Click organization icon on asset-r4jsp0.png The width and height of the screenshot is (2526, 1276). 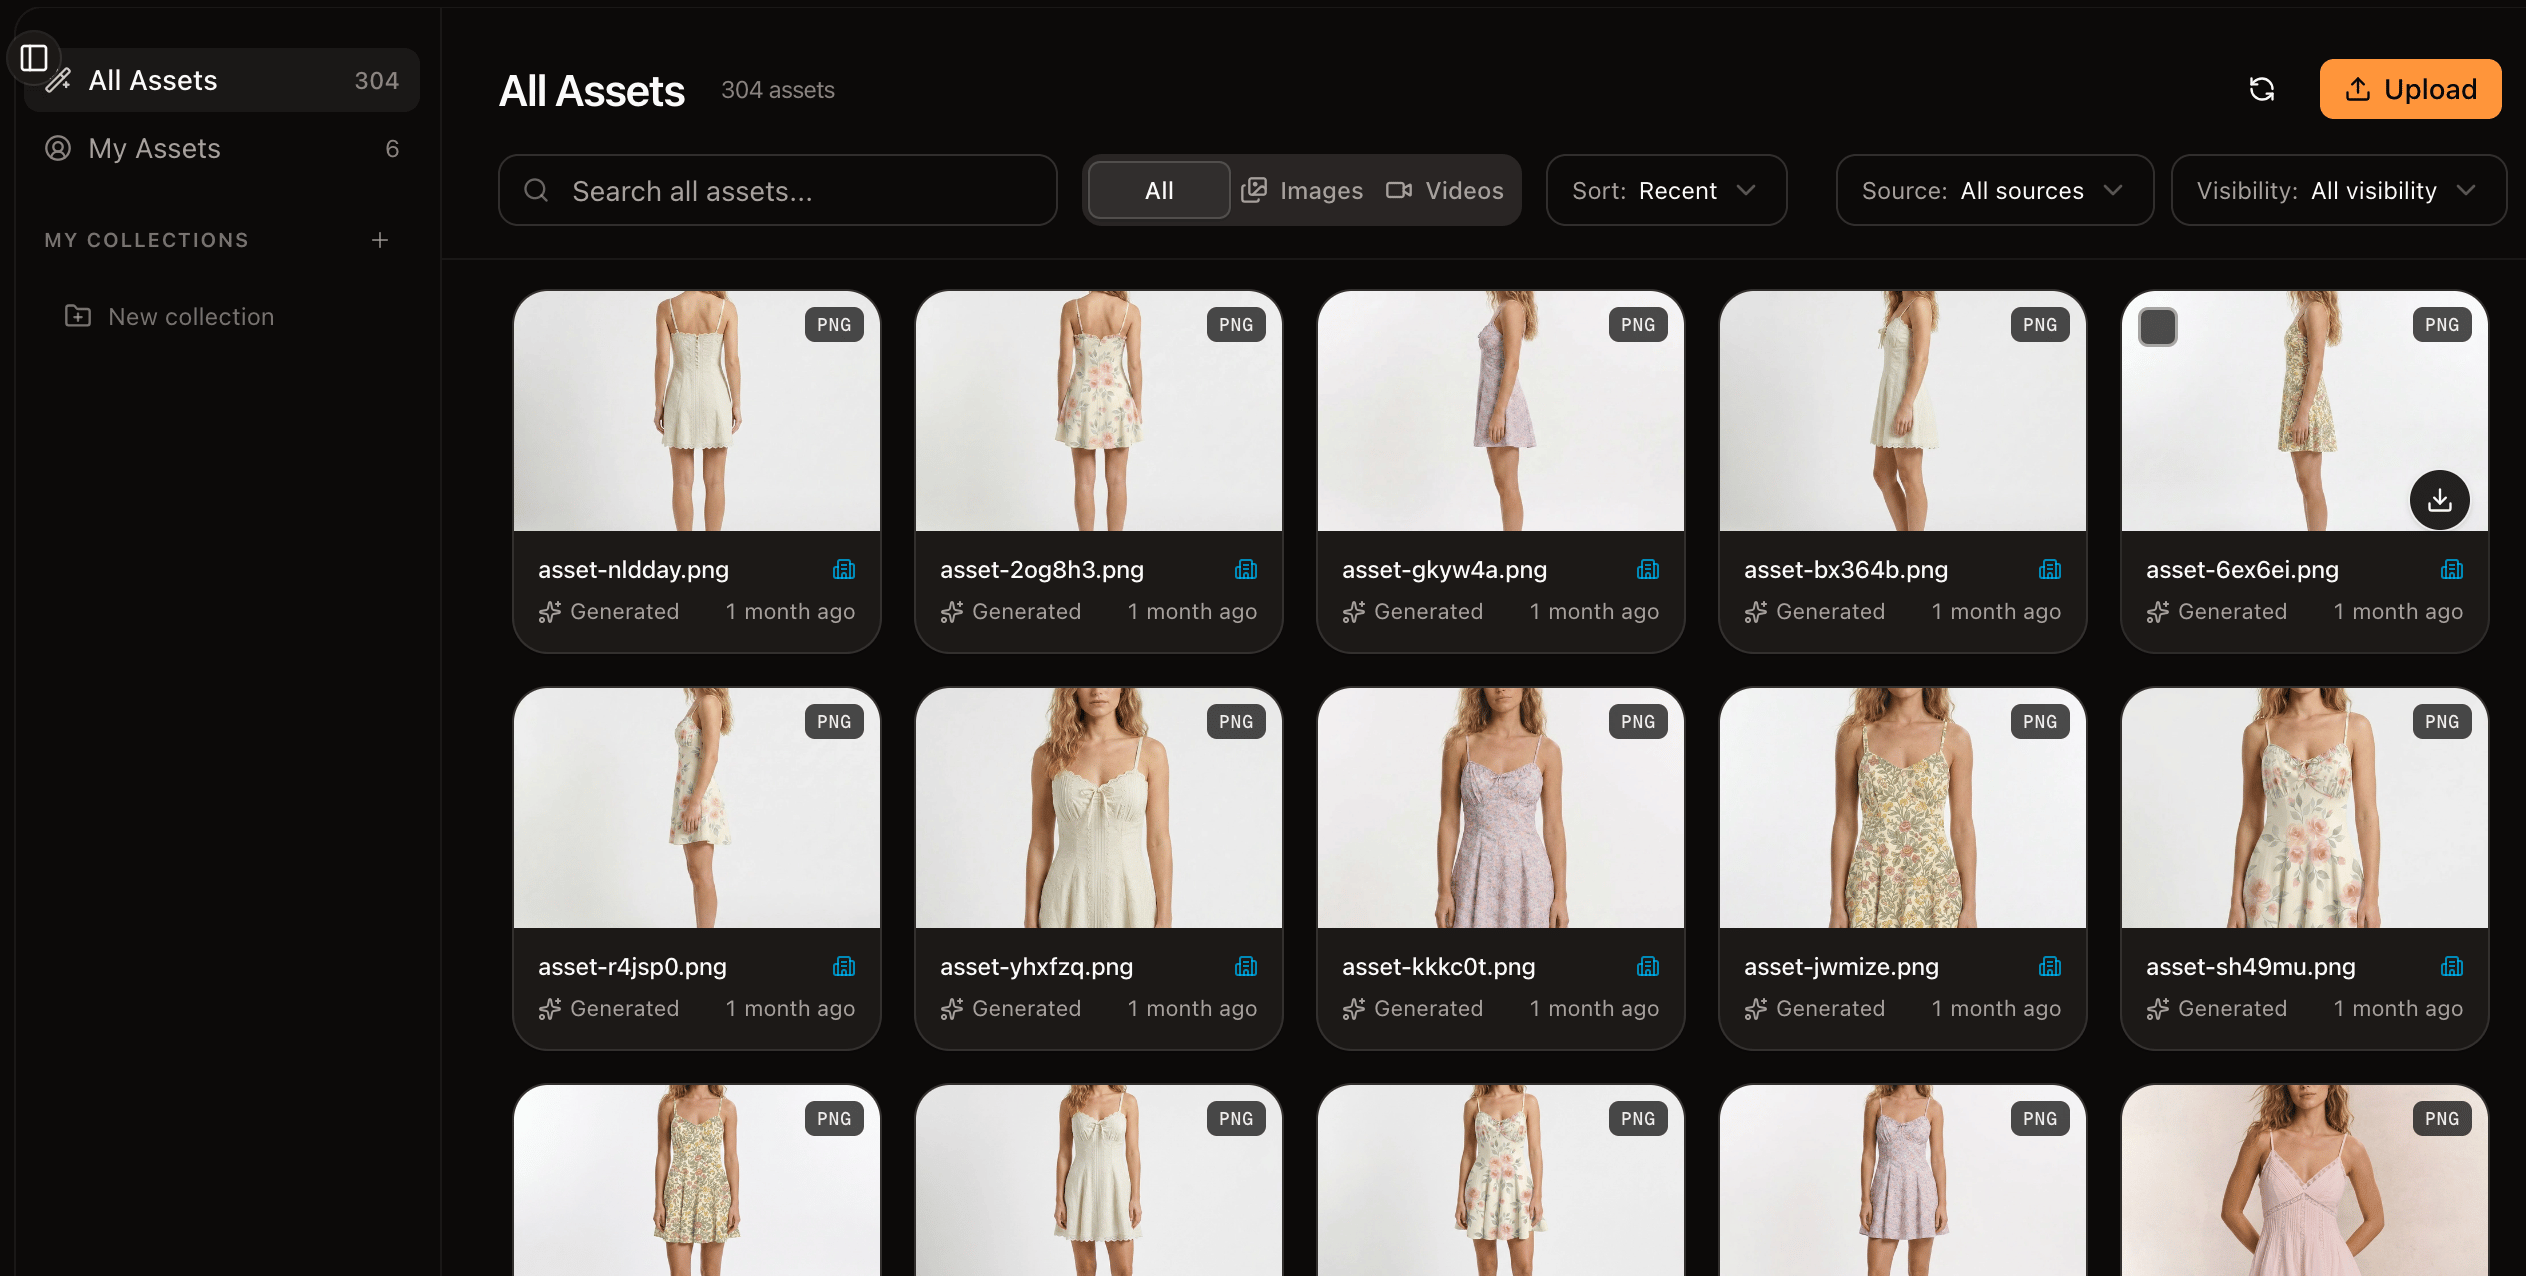coord(844,966)
